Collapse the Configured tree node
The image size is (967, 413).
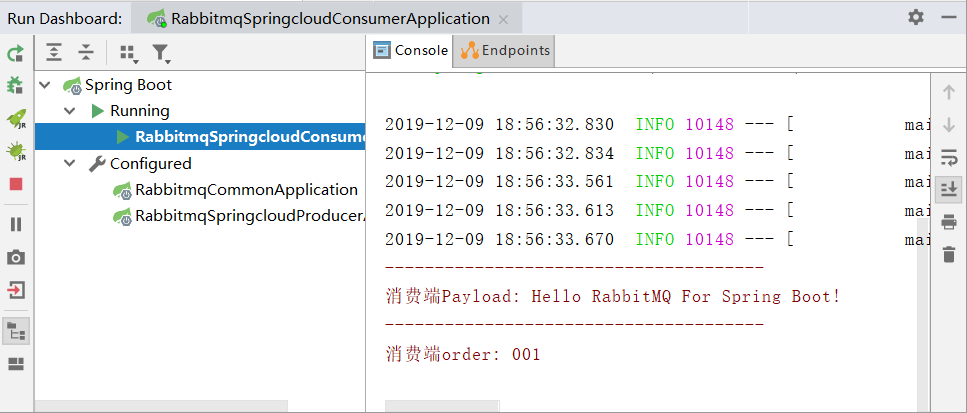coord(70,164)
